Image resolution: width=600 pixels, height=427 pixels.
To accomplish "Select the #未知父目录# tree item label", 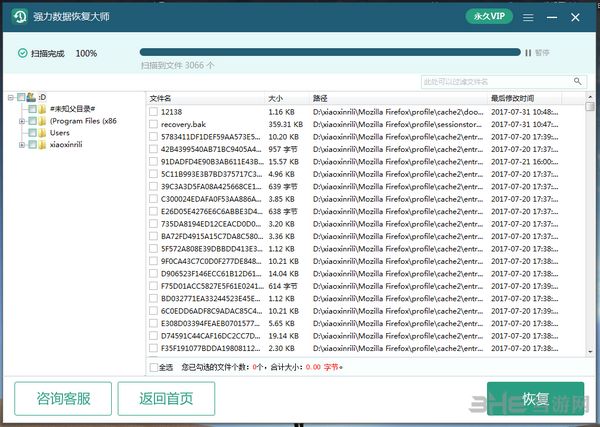I will [x=72, y=109].
